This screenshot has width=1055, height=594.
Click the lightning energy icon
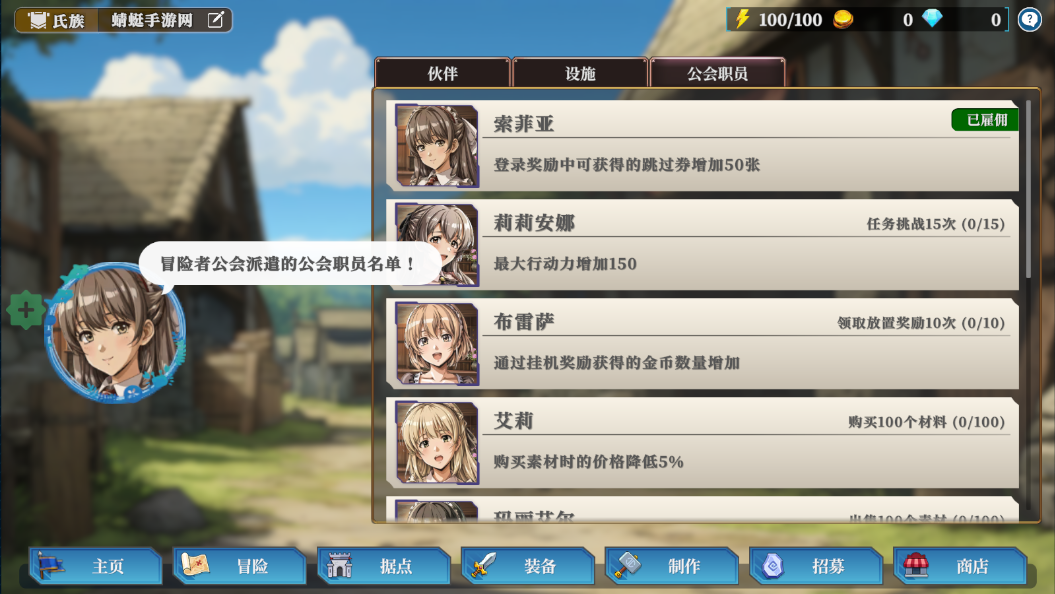click(742, 19)
